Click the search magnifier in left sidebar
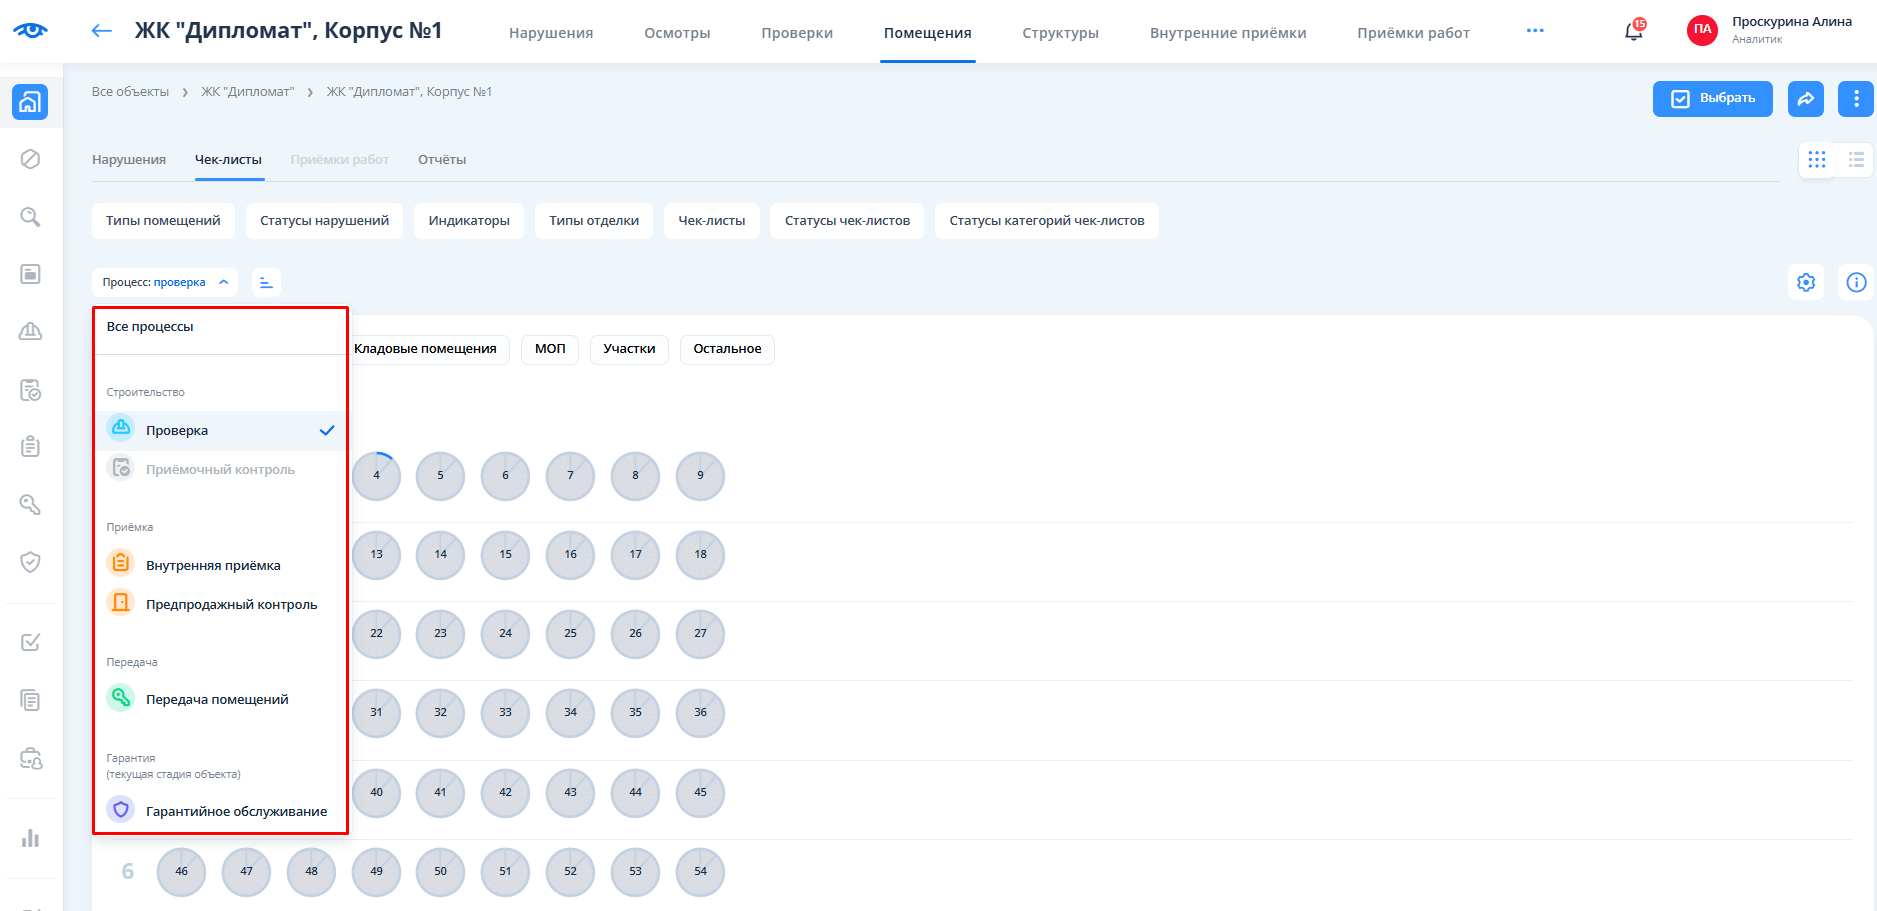Screen dimensions: 1877x911 30,217
